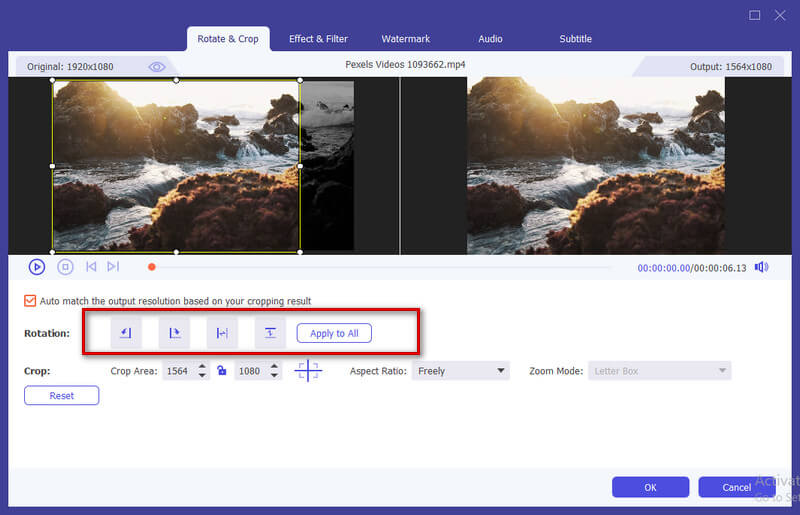Maximize the editor window
Viewport: 800px width, 515px height.
[755, 15]
